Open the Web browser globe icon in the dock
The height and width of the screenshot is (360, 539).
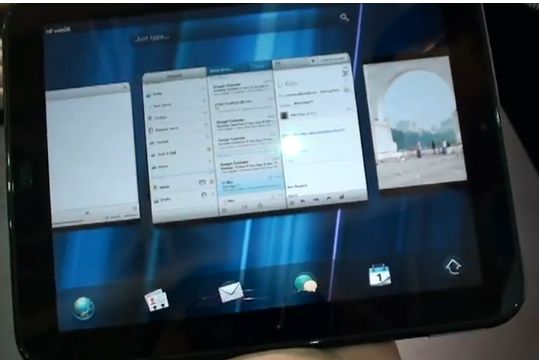click(x=84, y=308)
